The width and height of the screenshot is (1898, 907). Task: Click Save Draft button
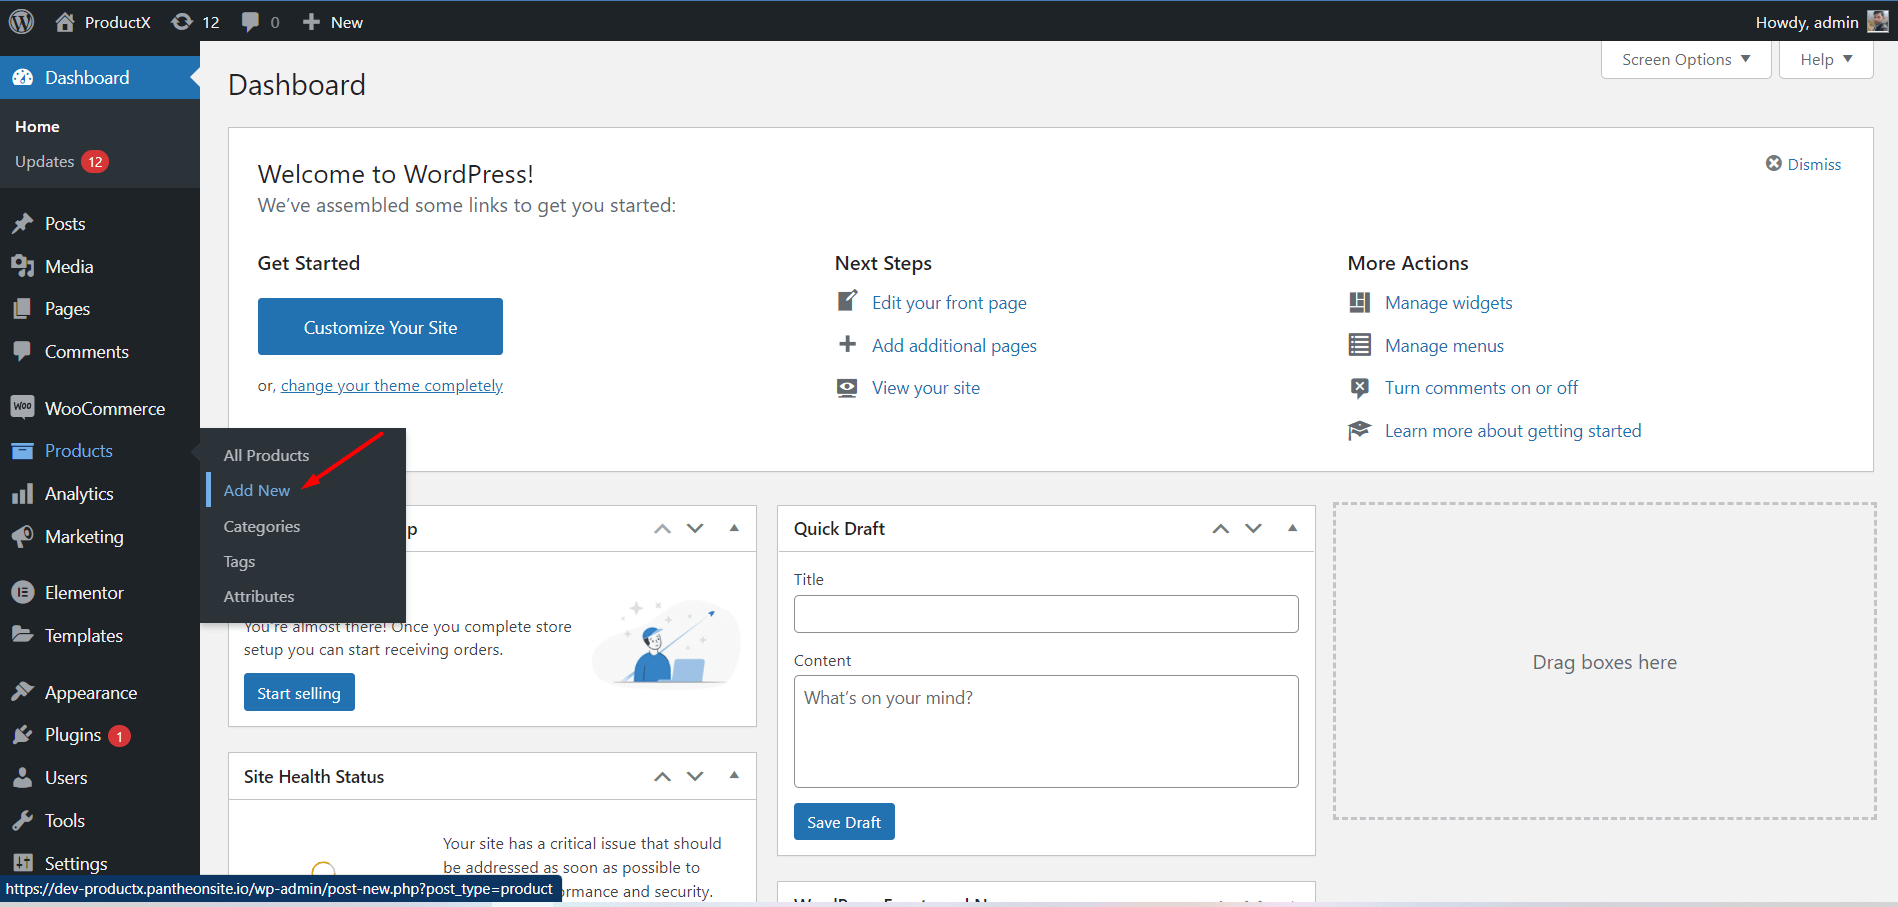coord(844,822)
